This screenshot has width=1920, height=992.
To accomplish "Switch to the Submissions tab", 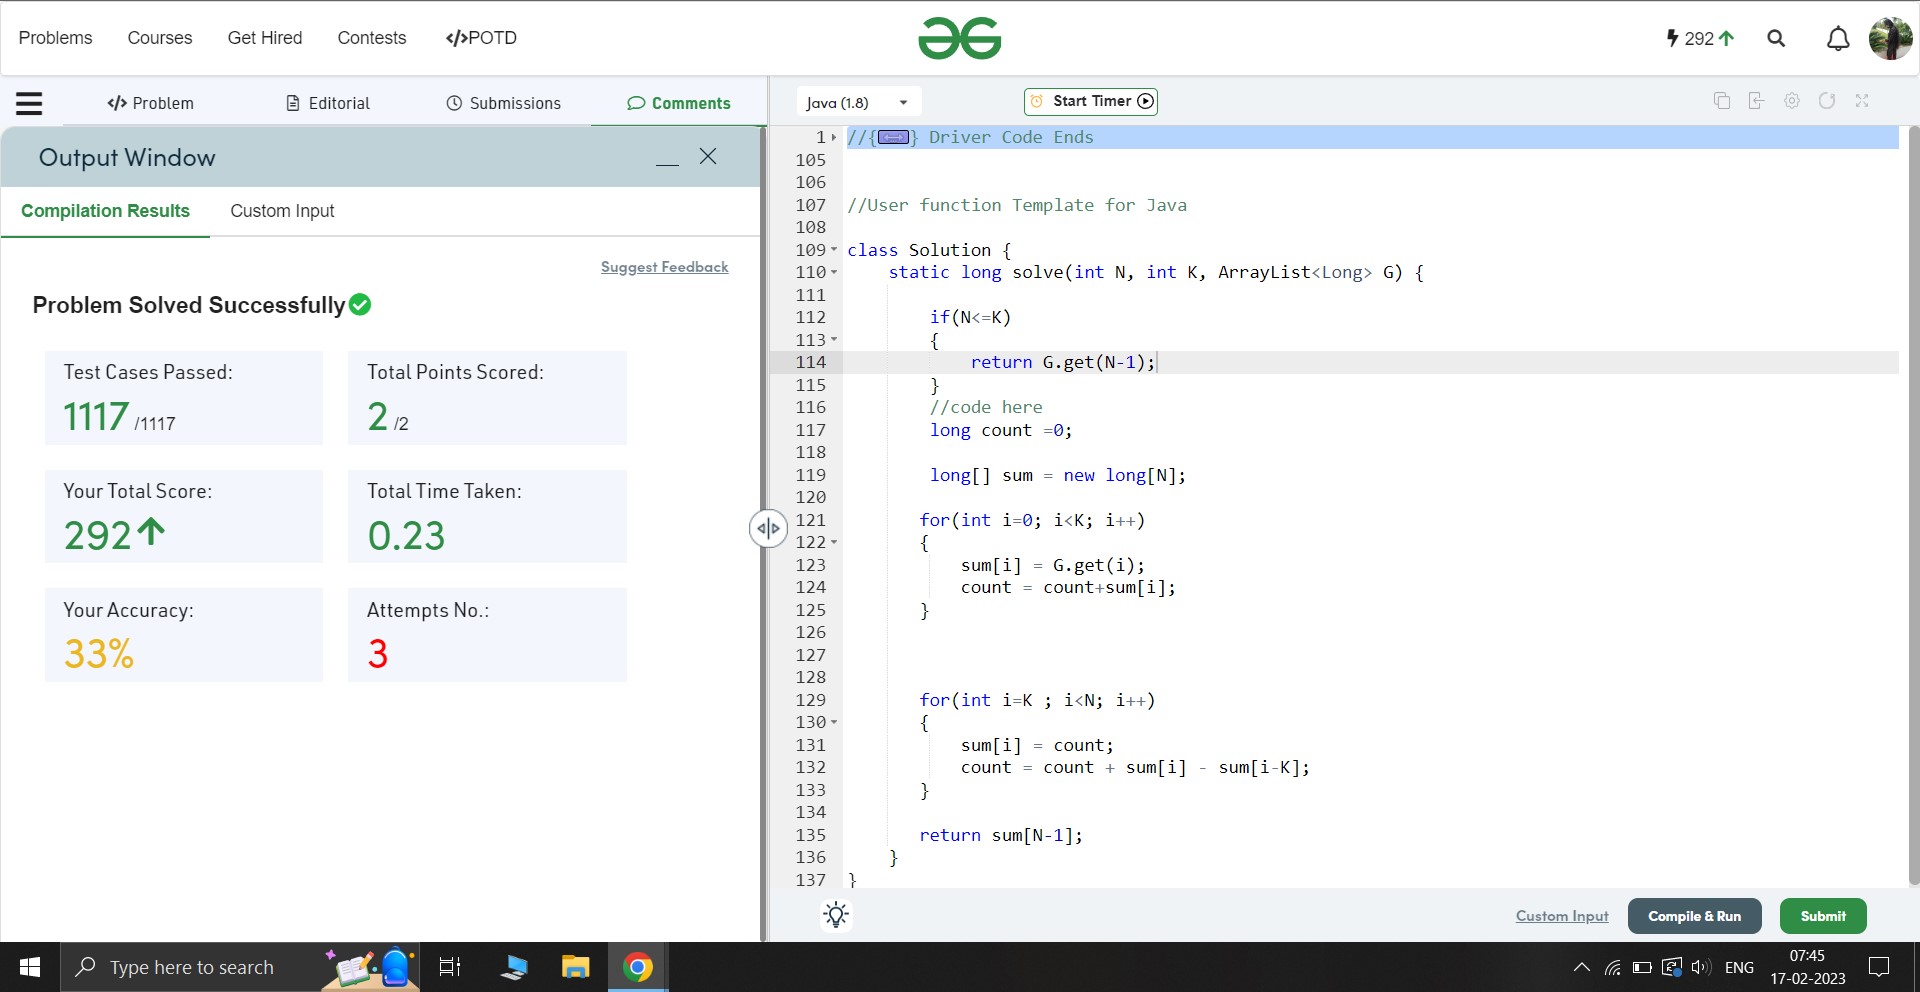I will [x=503, y=103].
